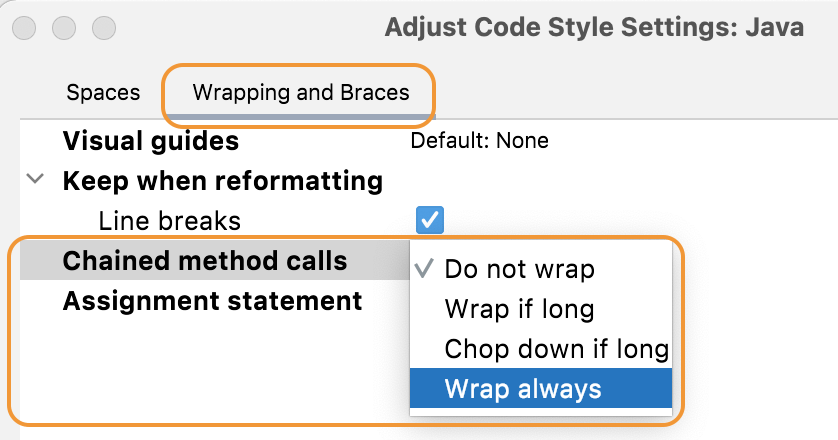This screenshot has width=838, height=440.
Task: Click the Line breaks label
Action: click(169, 220)
